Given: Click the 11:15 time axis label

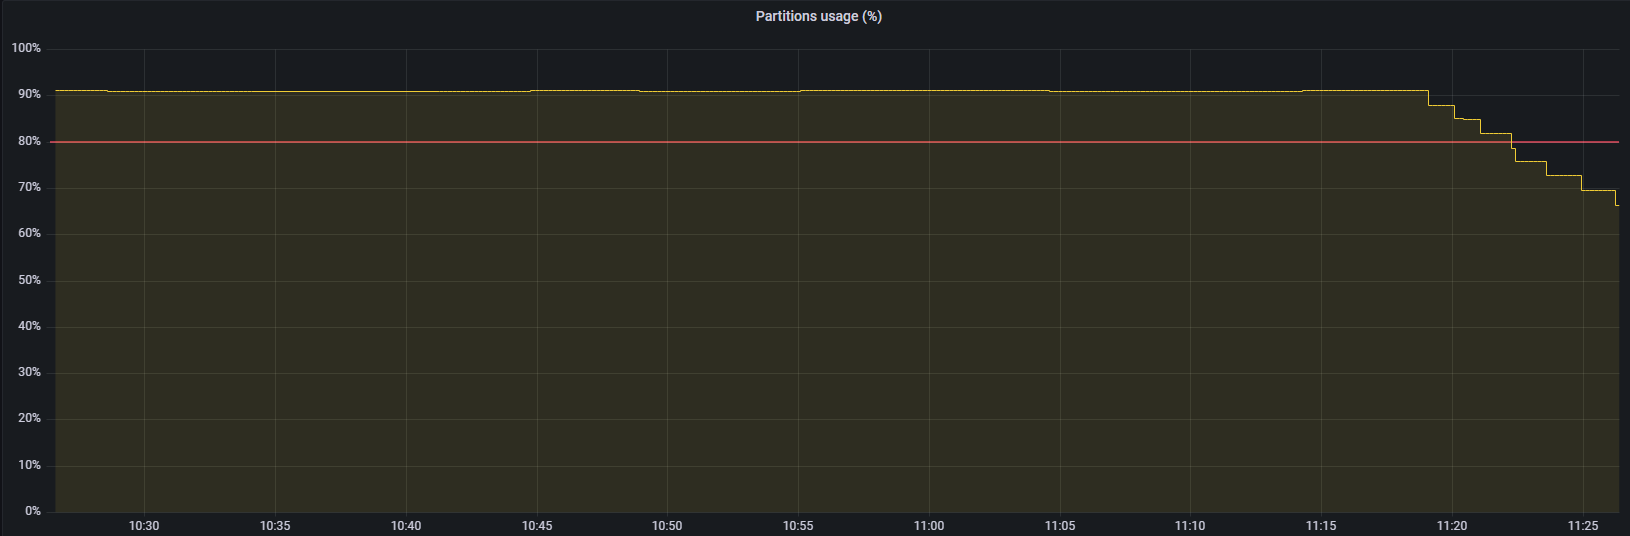Looking at the screenshot, I should (1321, 526).
